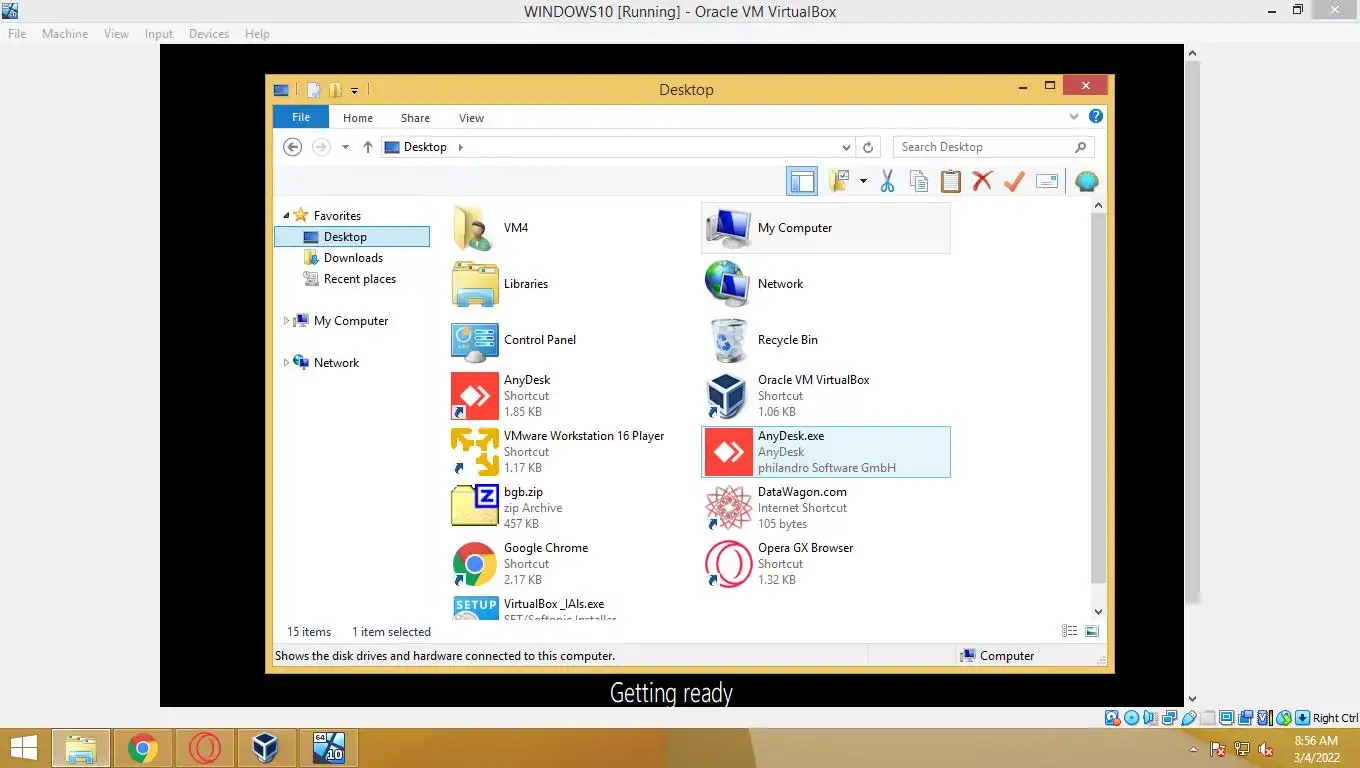
Task: Open the Machine menu in VirtualBox
Action: pos(65,33)
